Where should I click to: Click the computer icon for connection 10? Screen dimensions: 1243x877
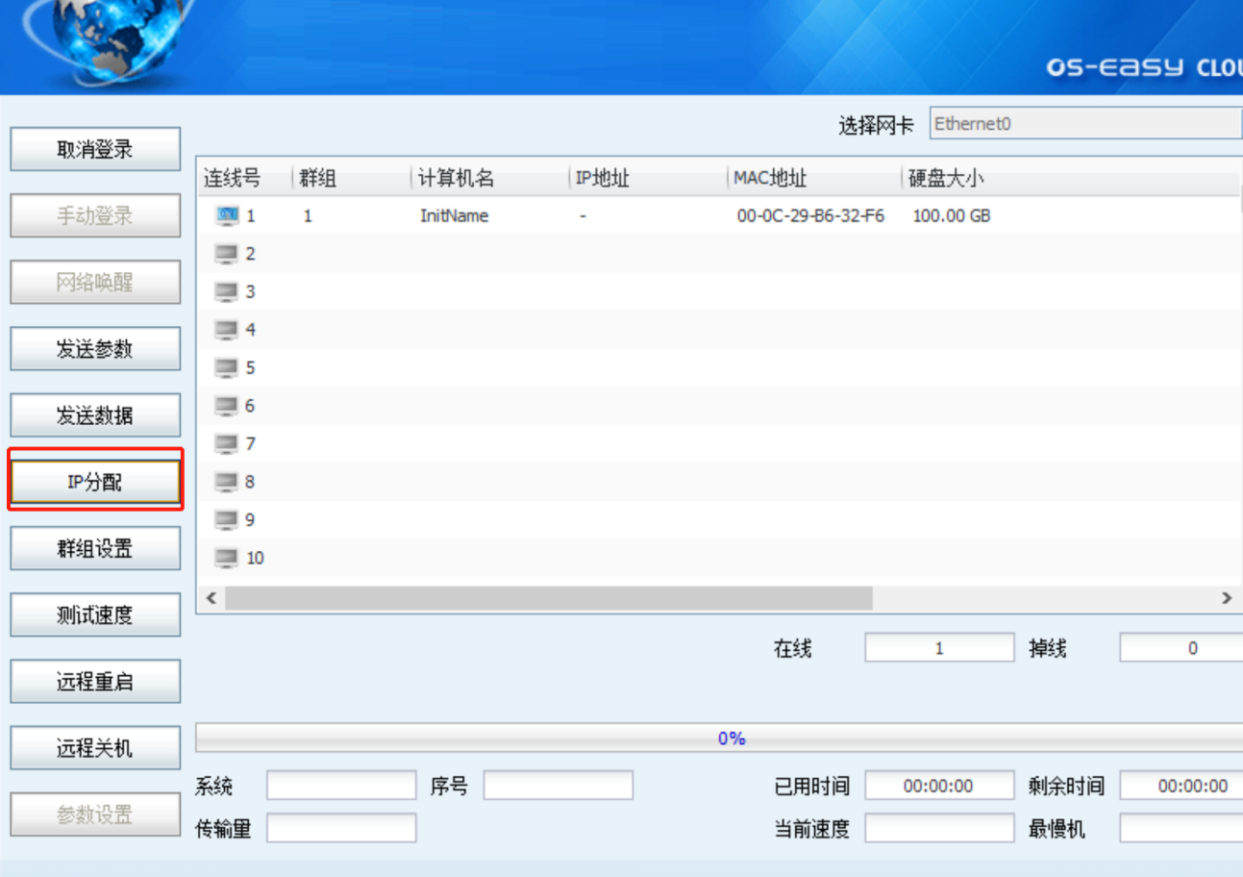[x=227, y=558]
